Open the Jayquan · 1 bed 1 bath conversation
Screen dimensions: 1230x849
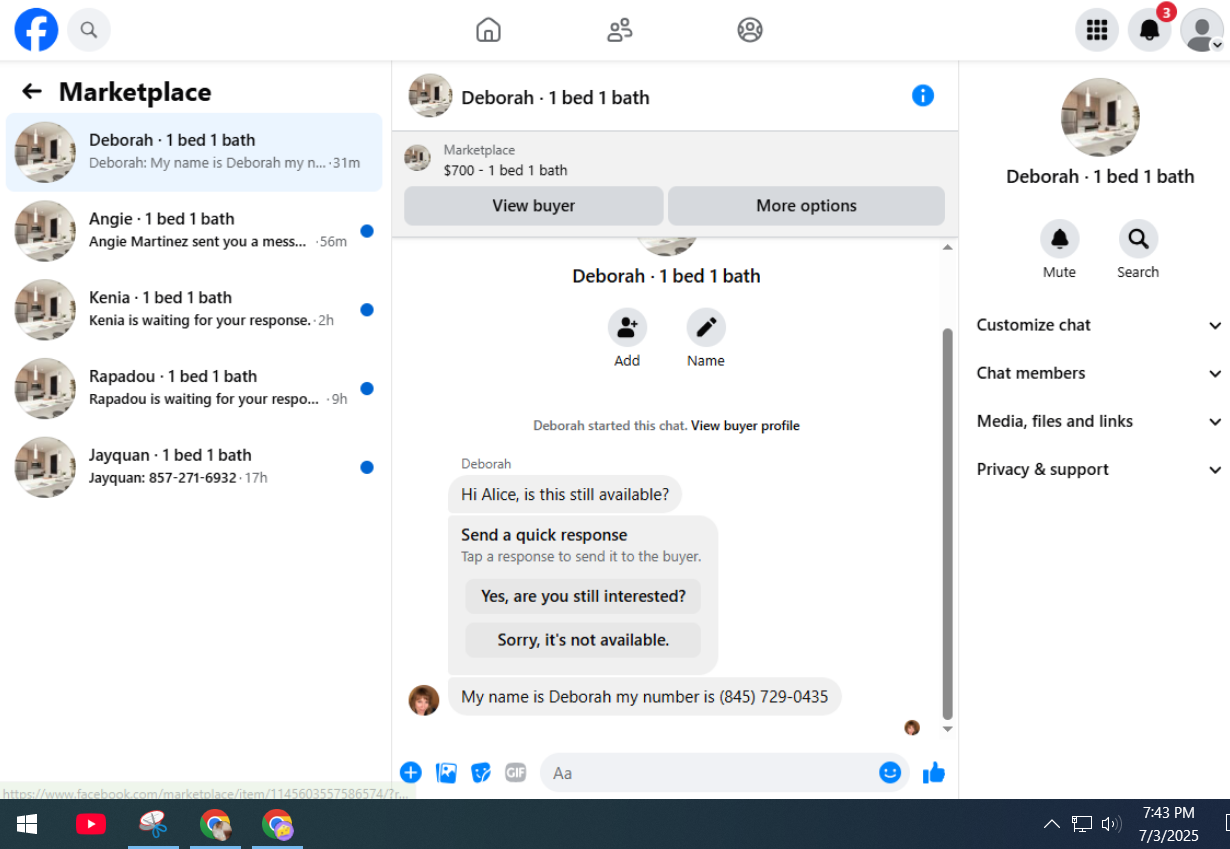click(194, 467)
